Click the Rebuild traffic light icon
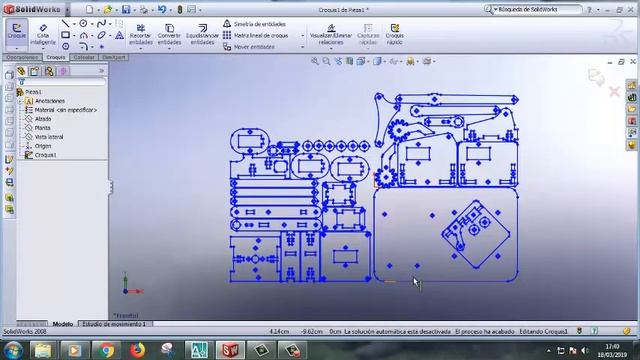This screenshot has height=360, width=640. (x=180, y=9)
